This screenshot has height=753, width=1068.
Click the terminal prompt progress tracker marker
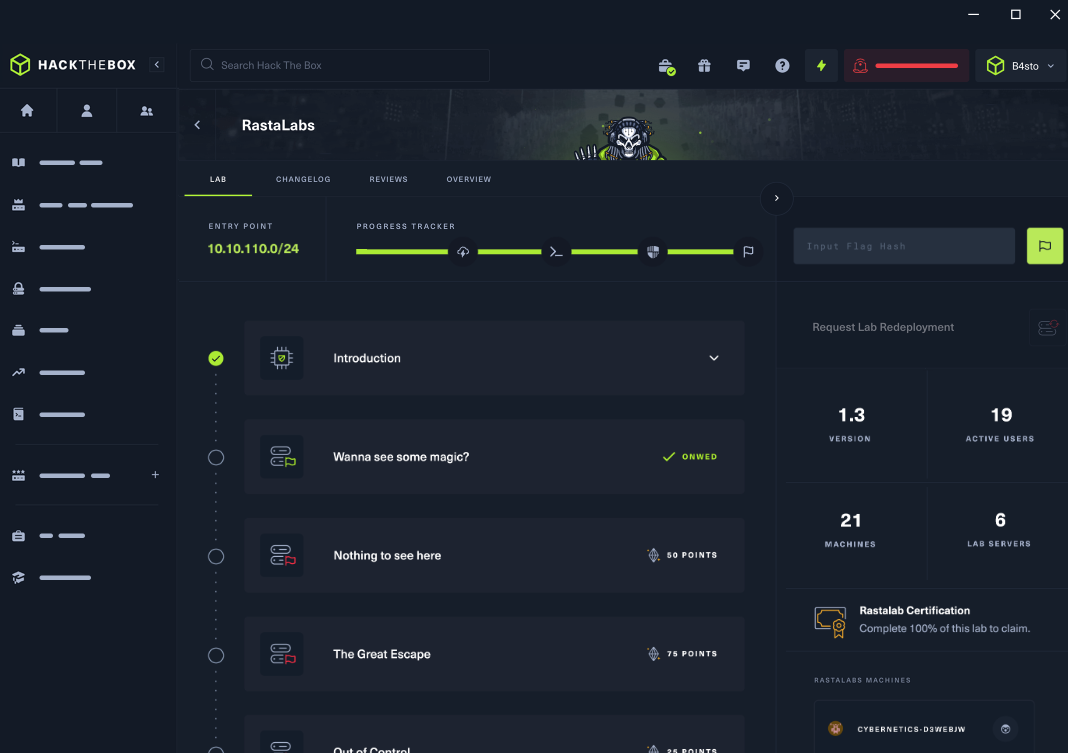click(x=556, y=252)
